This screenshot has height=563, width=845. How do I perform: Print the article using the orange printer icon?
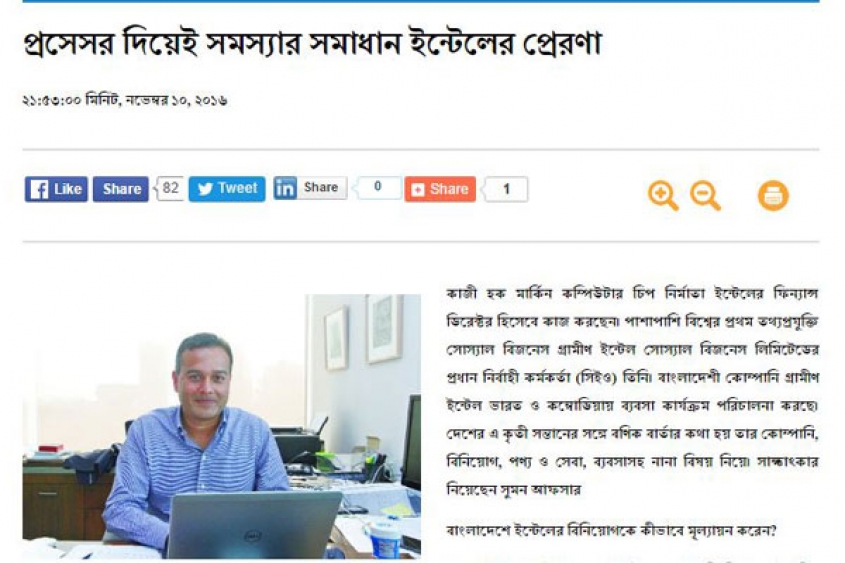point(773,196)
